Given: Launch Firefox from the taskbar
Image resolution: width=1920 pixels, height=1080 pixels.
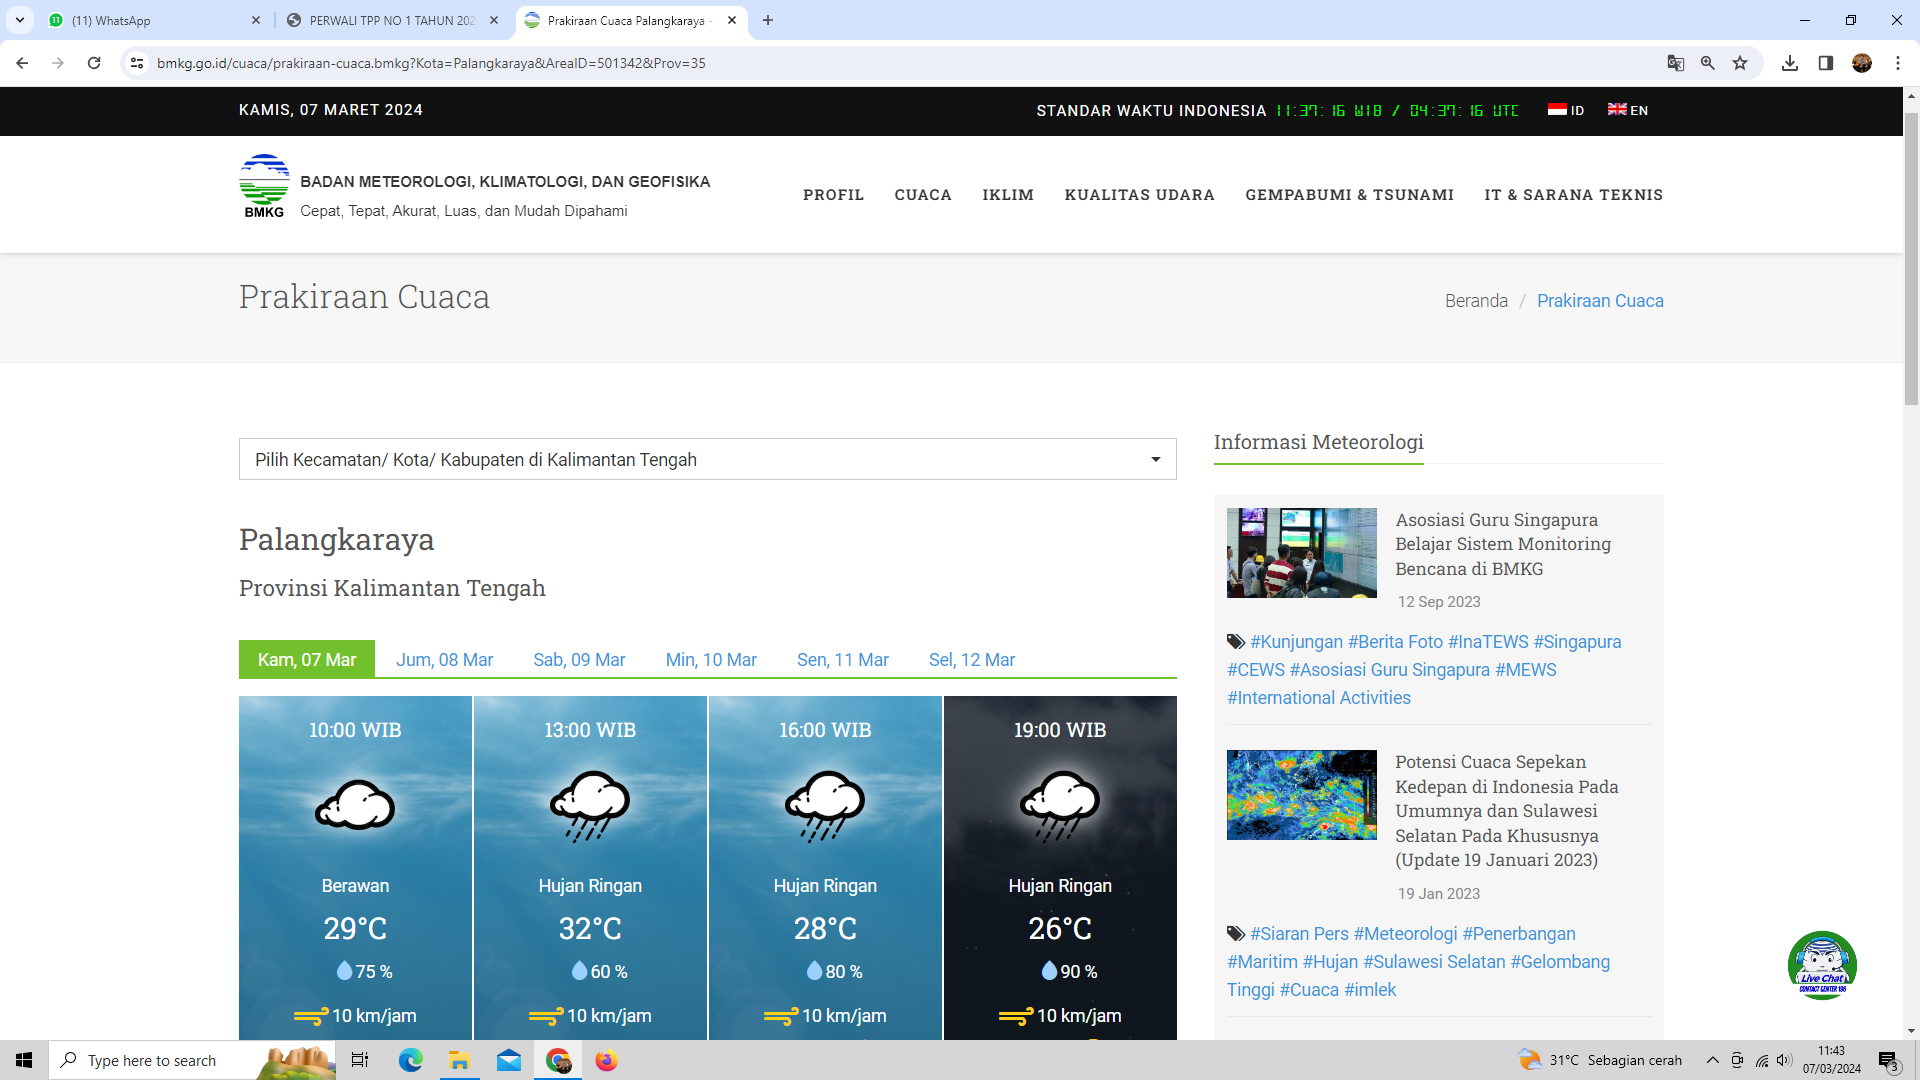Looking at the screenshot, I should [x=607, y=1060].
